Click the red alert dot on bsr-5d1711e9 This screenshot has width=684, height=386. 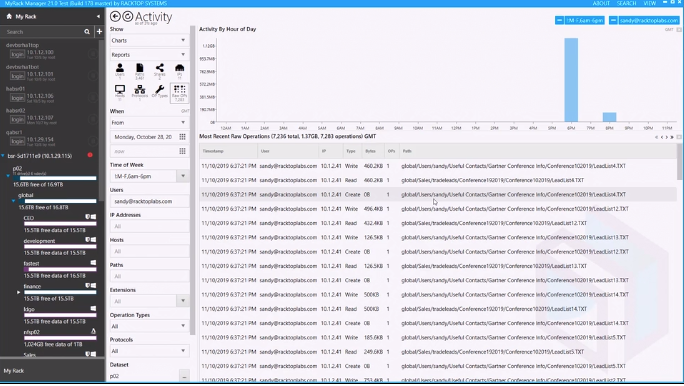point(90,155)
